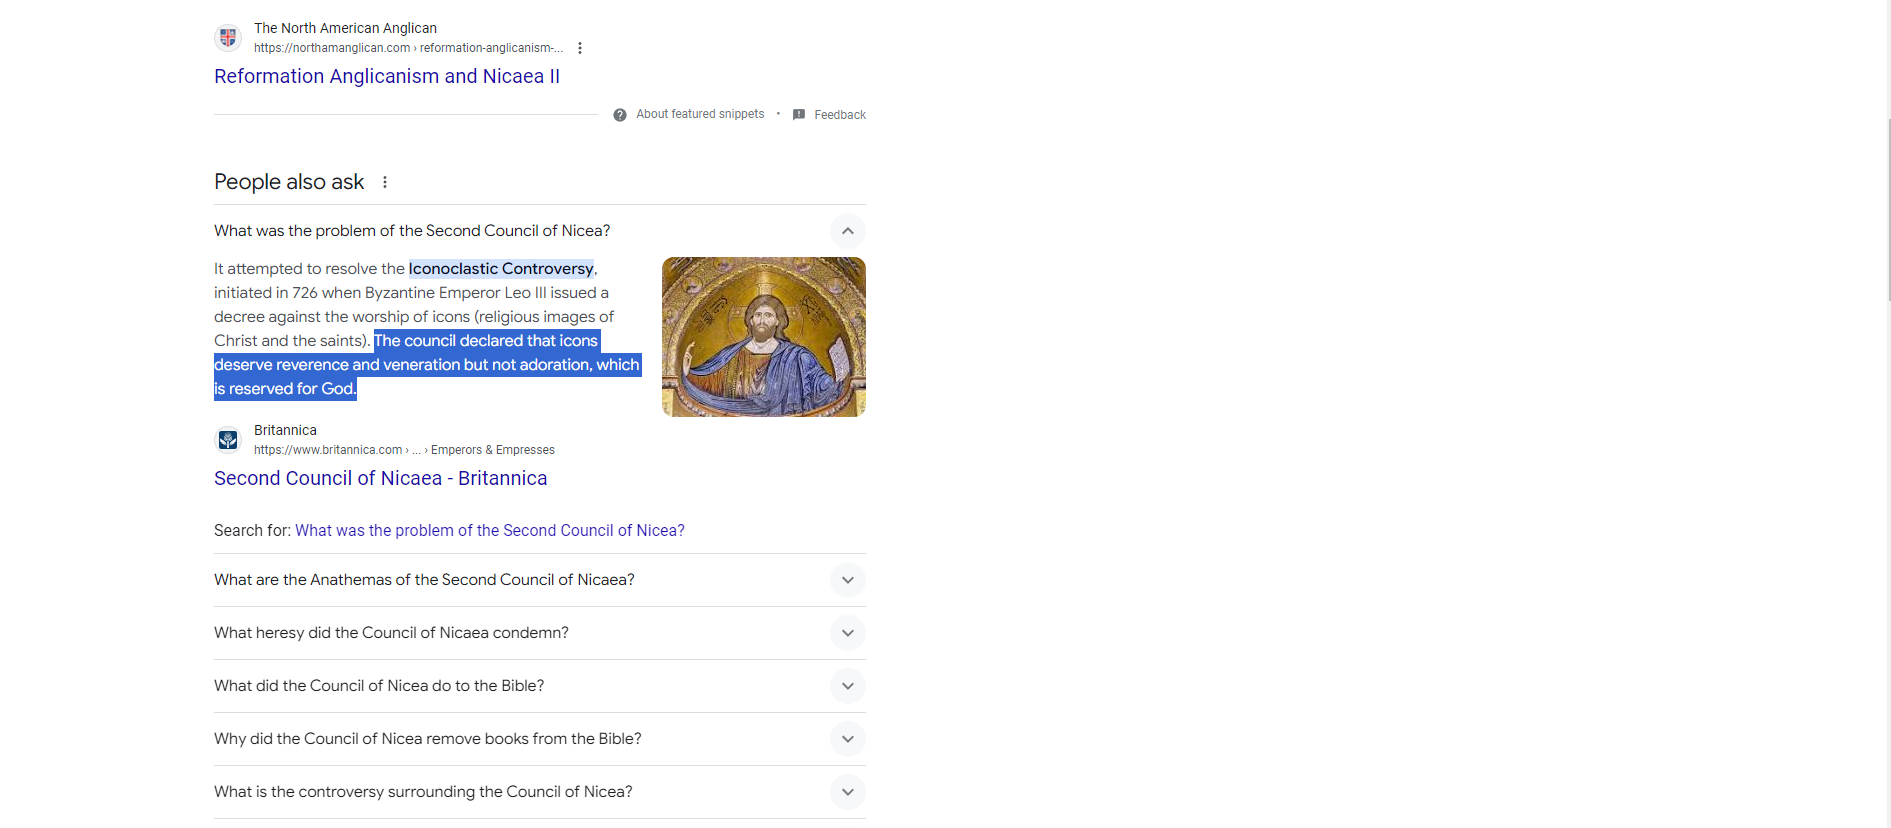Expand the Anathemas of Second Council question
The width and height of the screenshot is (1891, 828).
coord(847,580)
